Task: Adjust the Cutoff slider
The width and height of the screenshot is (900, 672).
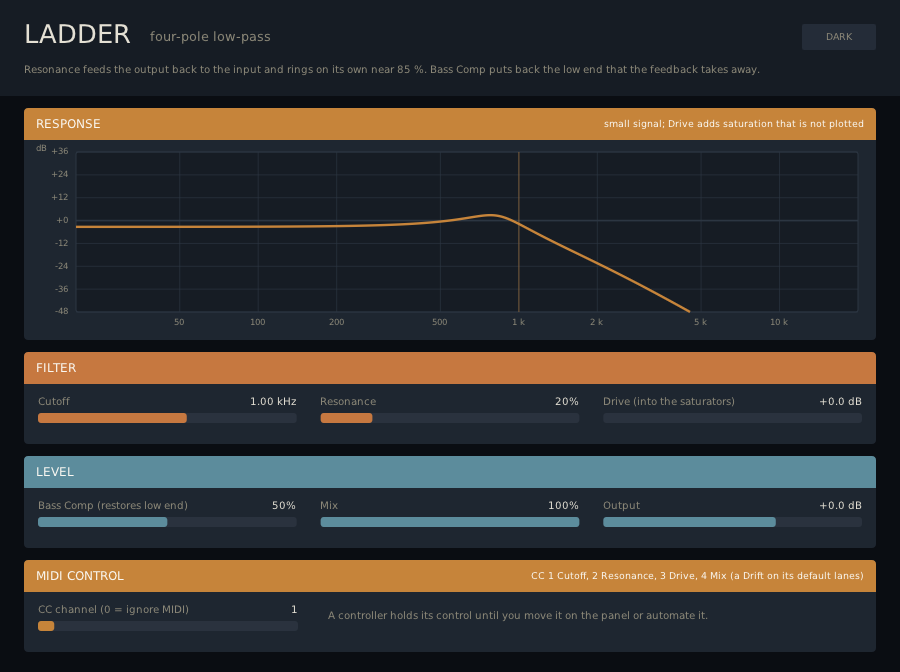Action: (167, 418)
